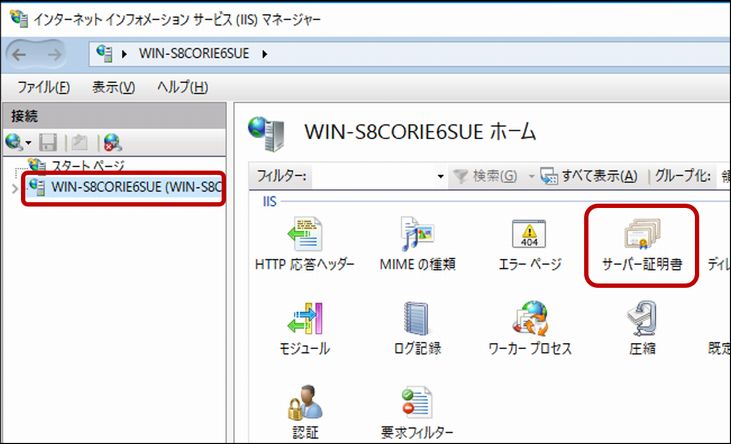Open the filter dropdown arrow
The image size is (731, 444).
[x=441, y=177]
